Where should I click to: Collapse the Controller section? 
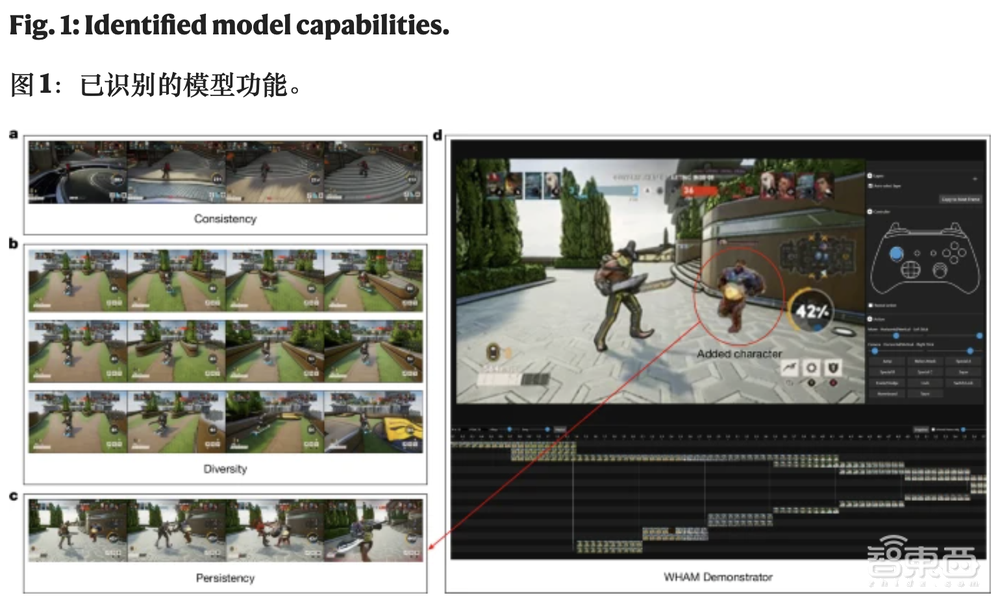click(x=869, y=212)
